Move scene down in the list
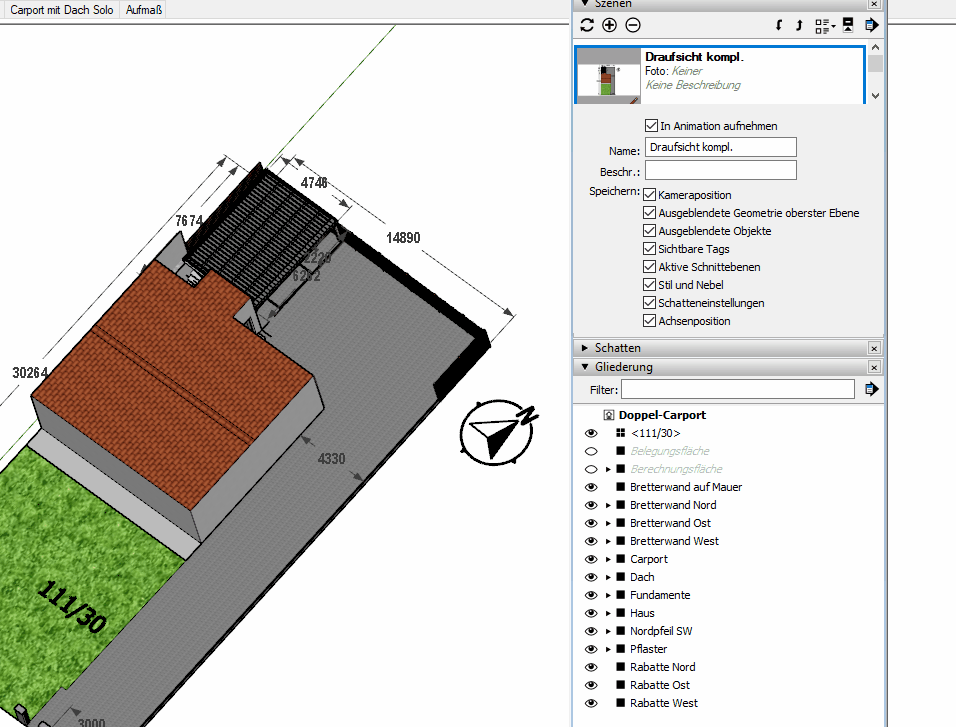The width and height of the screenshot is (956, 727). coord(780,25)
